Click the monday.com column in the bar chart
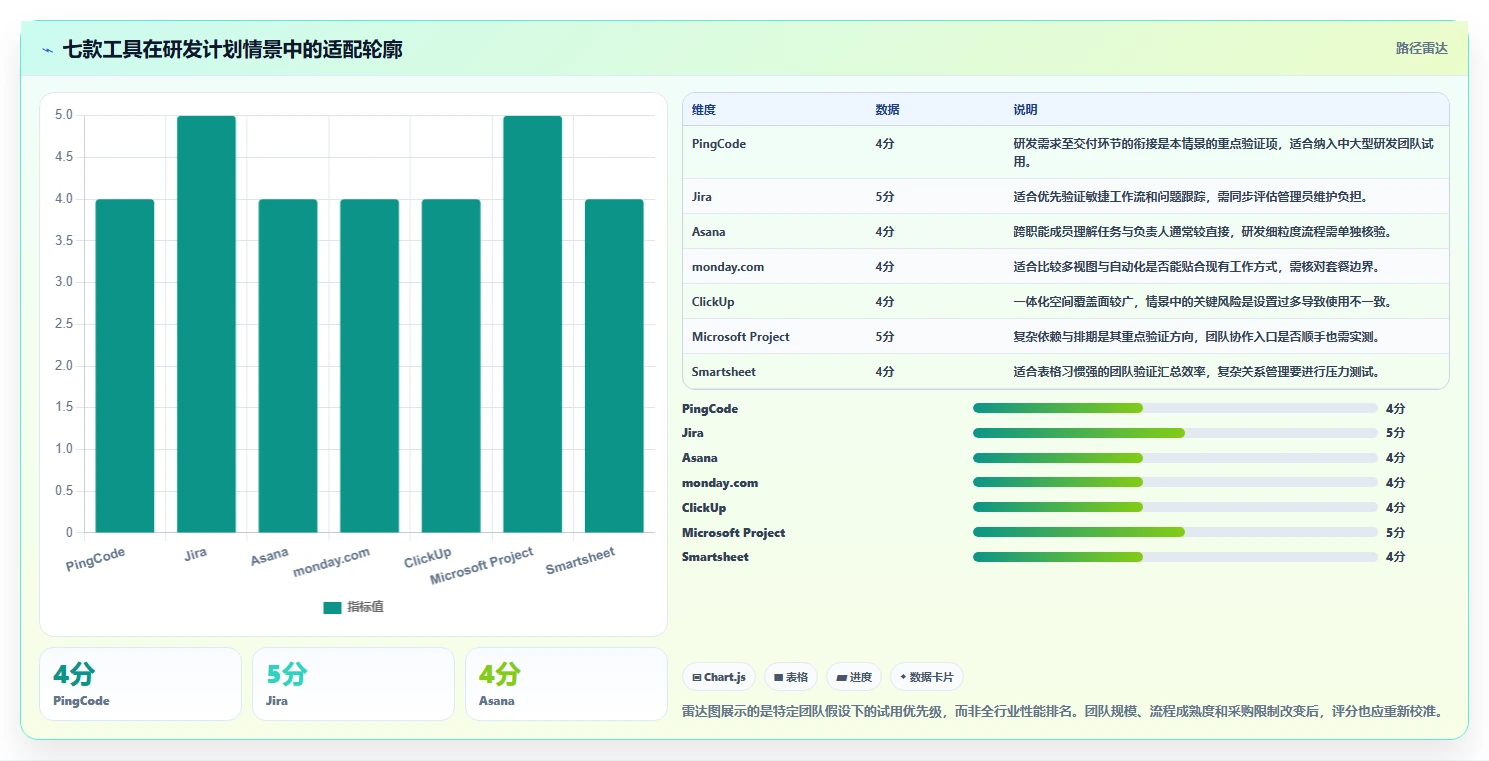 coord(369,366)
